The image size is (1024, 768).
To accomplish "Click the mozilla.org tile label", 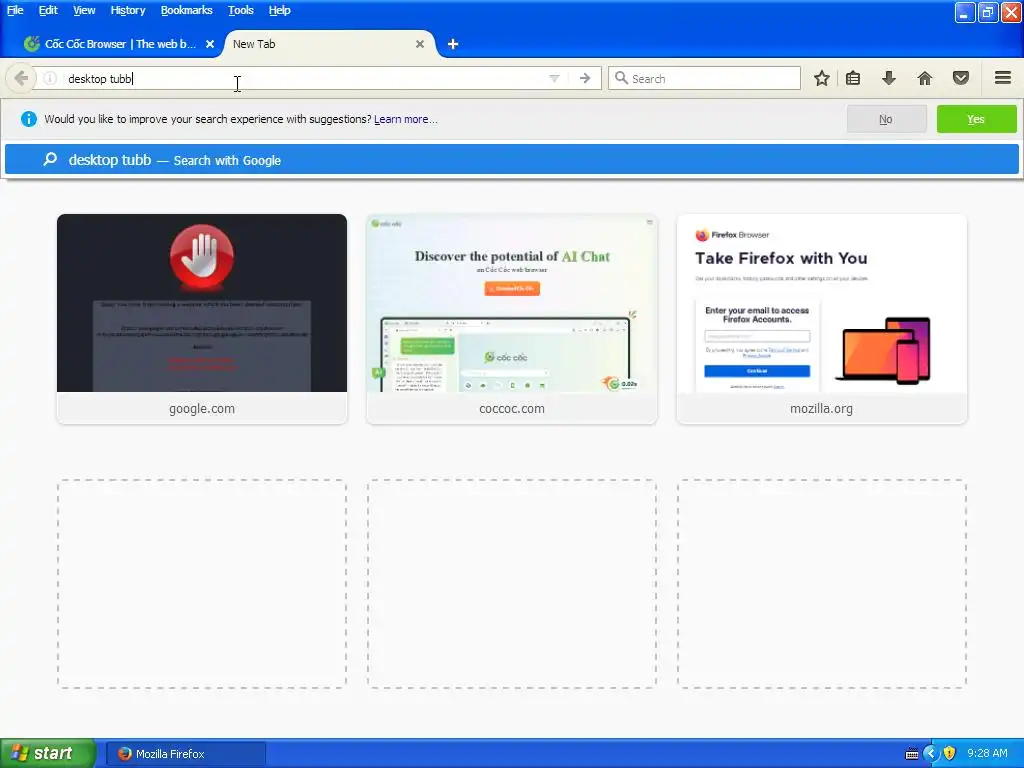I will [x=822, y=409].
